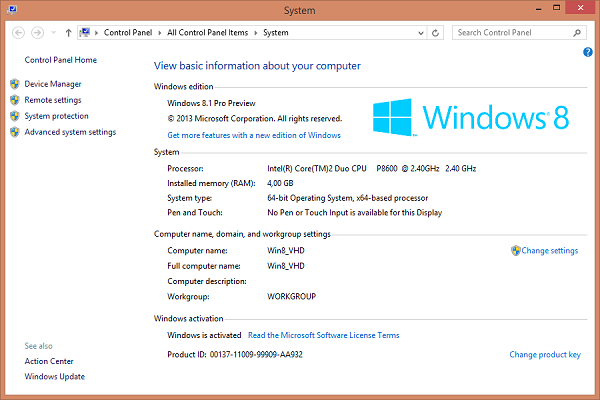Open System protection
The height and width of the screenshot is (400, 600).
[56, 116]
